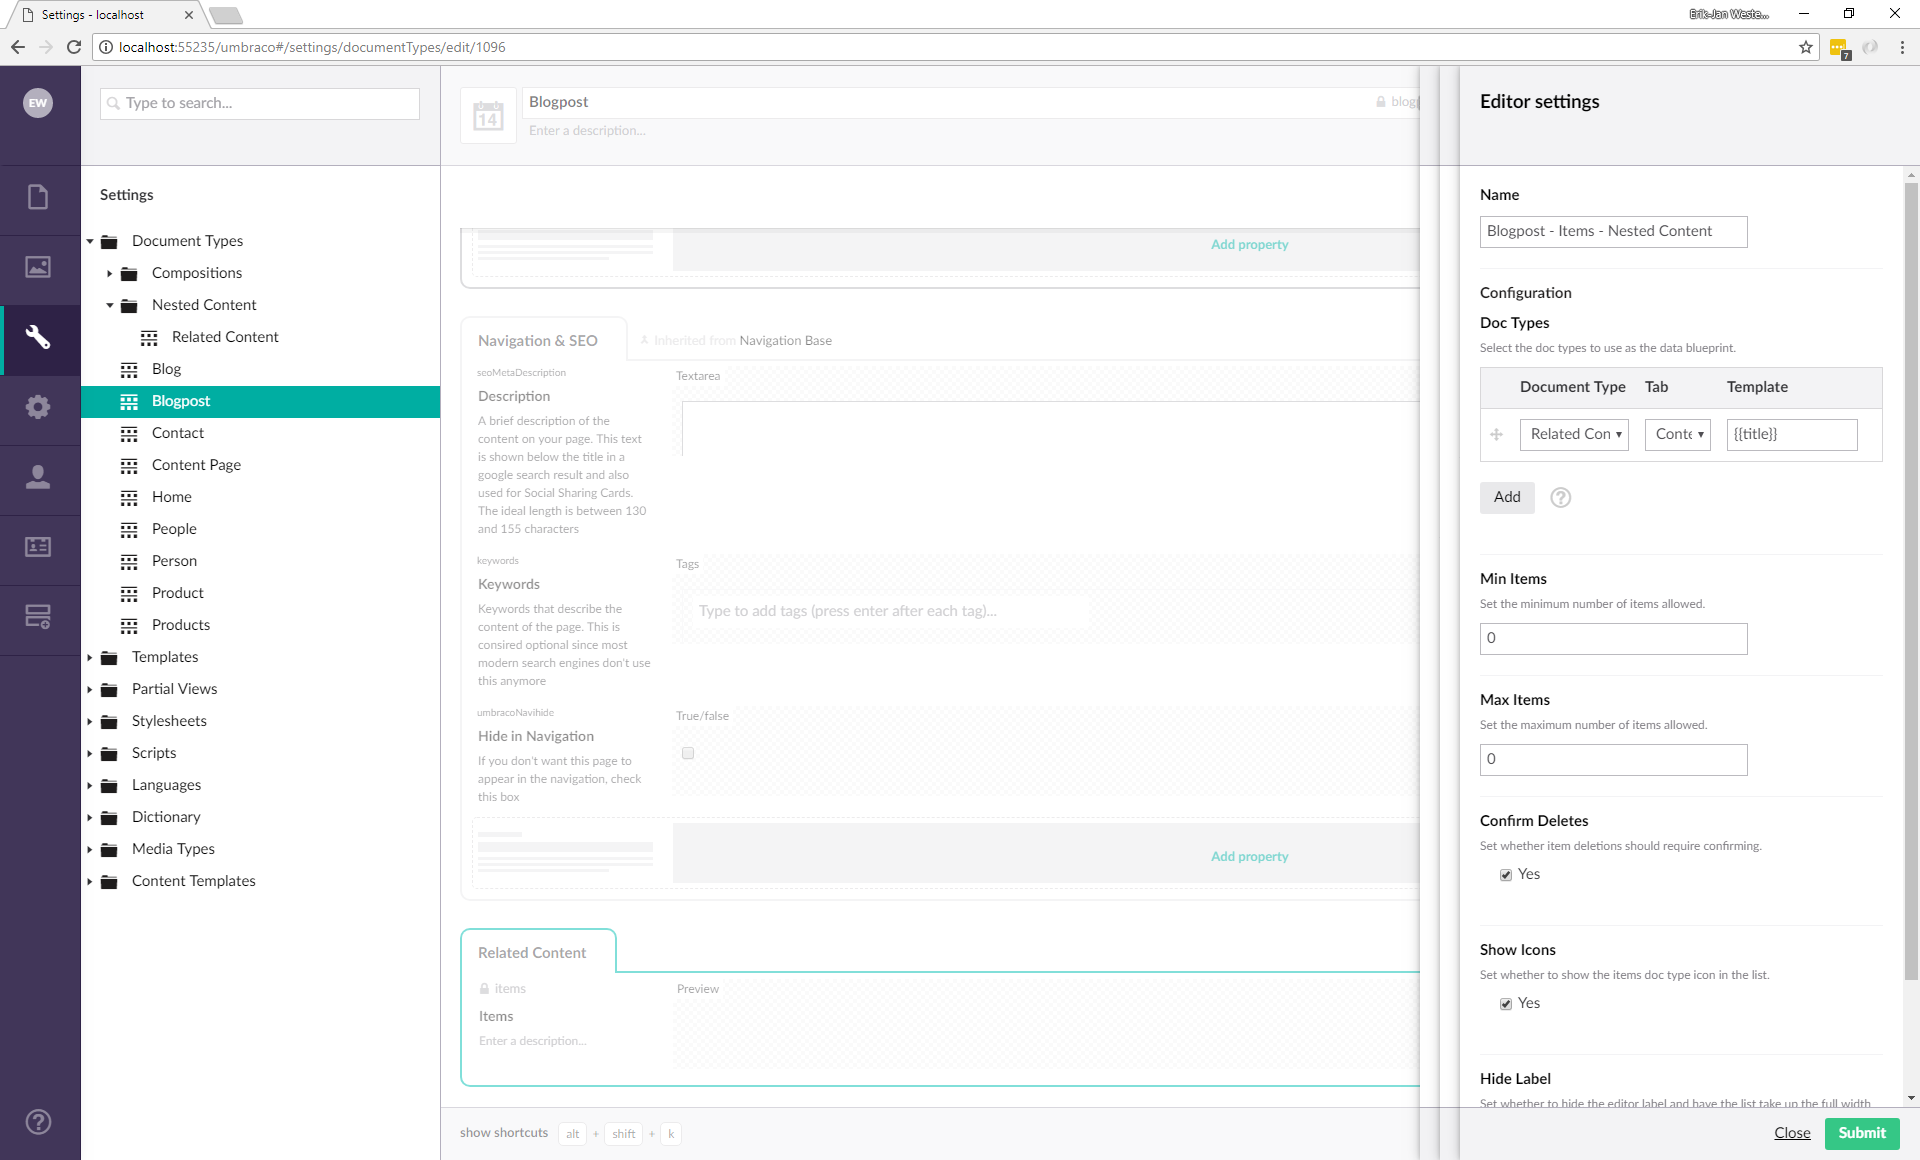This screenshot has height=1160, width=1920.
Task: Click the Blog document type icon
Action: coord(129,370)
